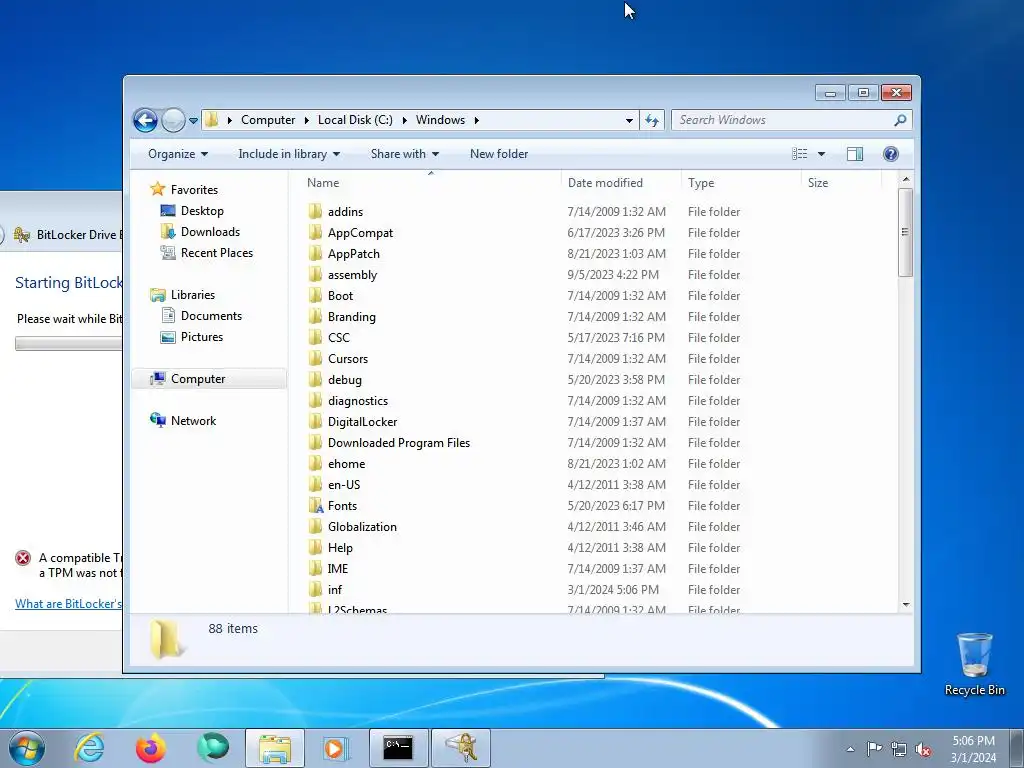Select the Boot folder
Viewport: 1024px width, 768px height.
[x=340, y=296]
